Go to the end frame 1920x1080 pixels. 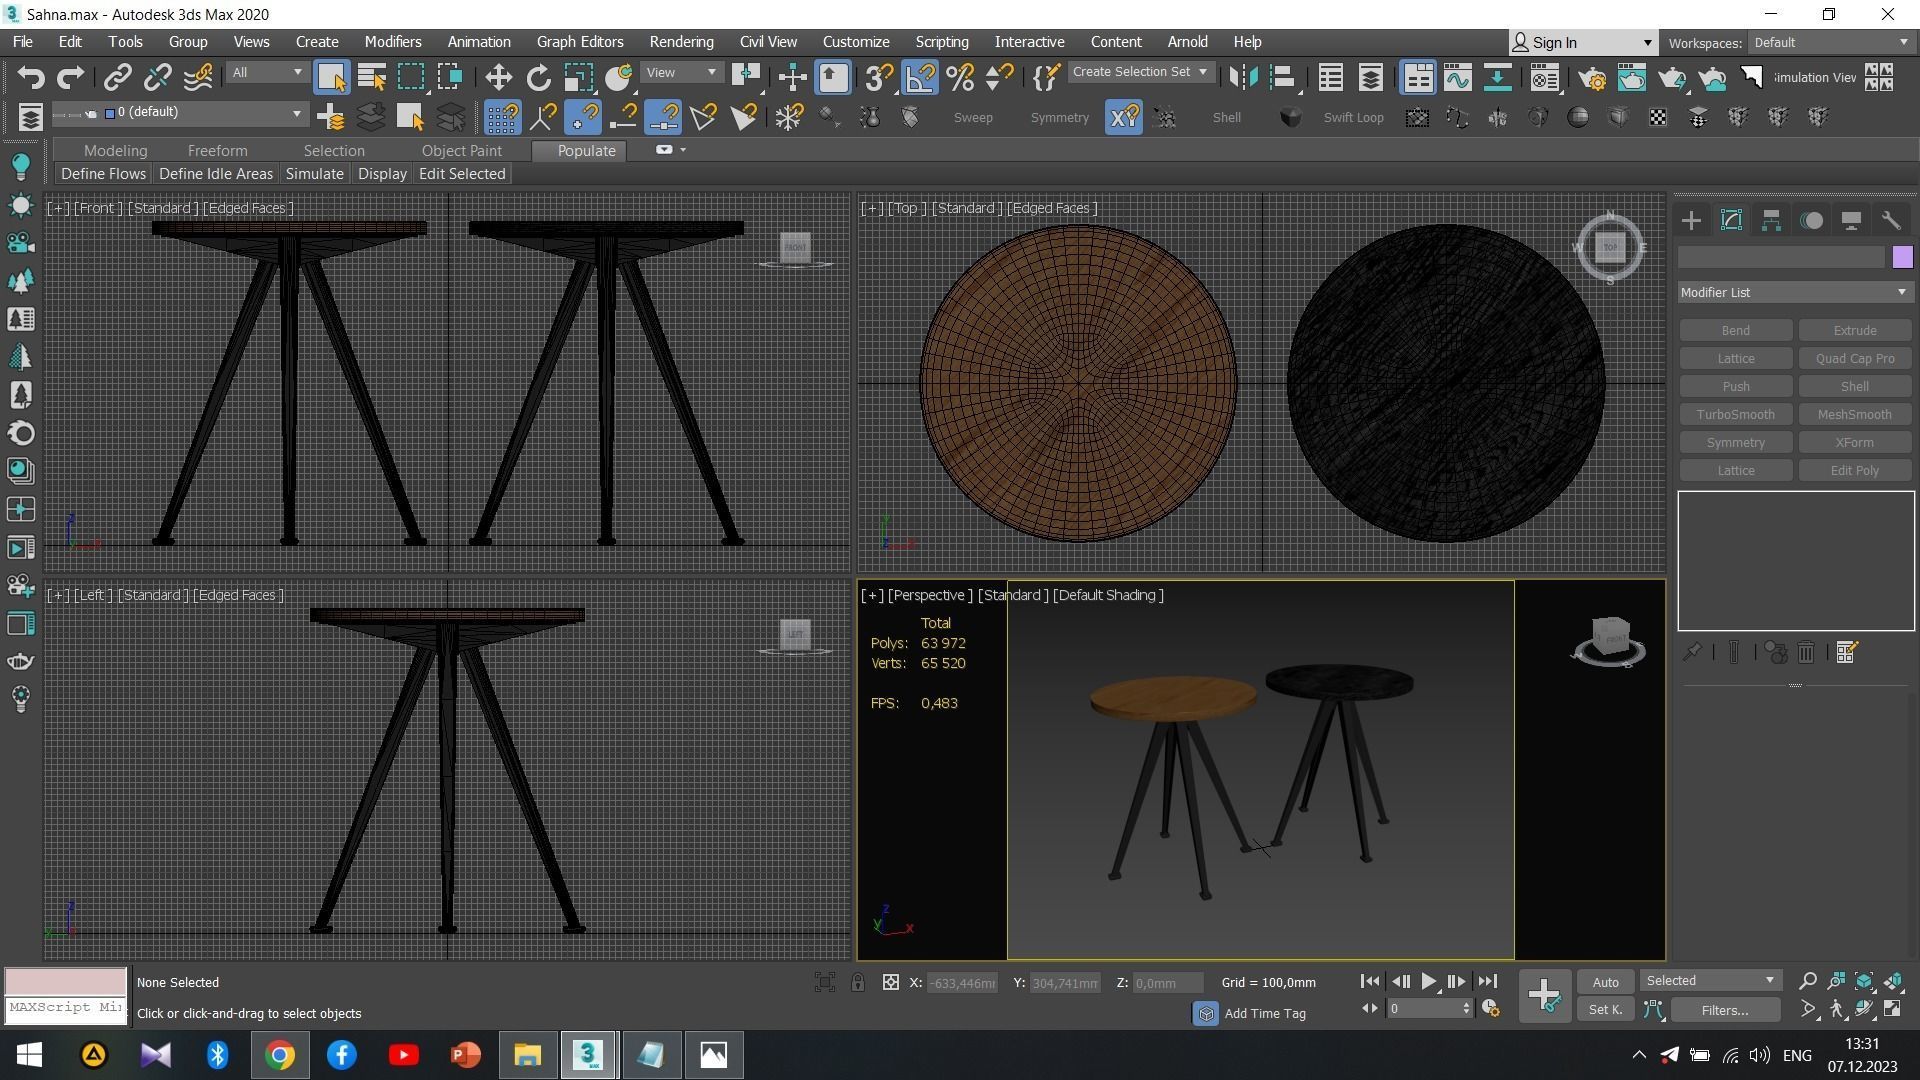pos(1488,982)
